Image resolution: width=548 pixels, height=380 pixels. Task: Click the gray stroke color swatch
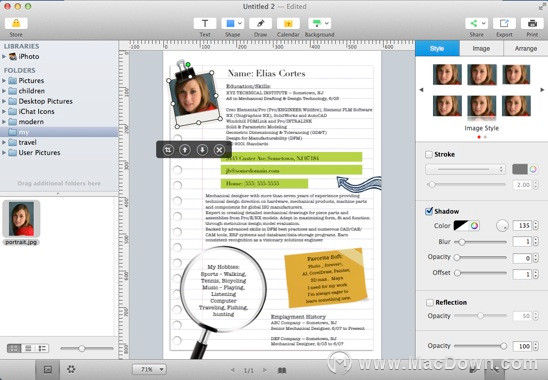tap(520, 169)
